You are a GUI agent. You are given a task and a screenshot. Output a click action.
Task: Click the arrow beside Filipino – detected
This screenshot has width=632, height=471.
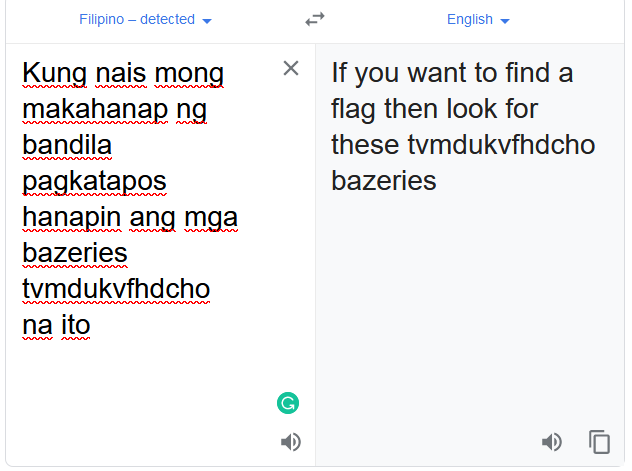(x=207, y=21)
